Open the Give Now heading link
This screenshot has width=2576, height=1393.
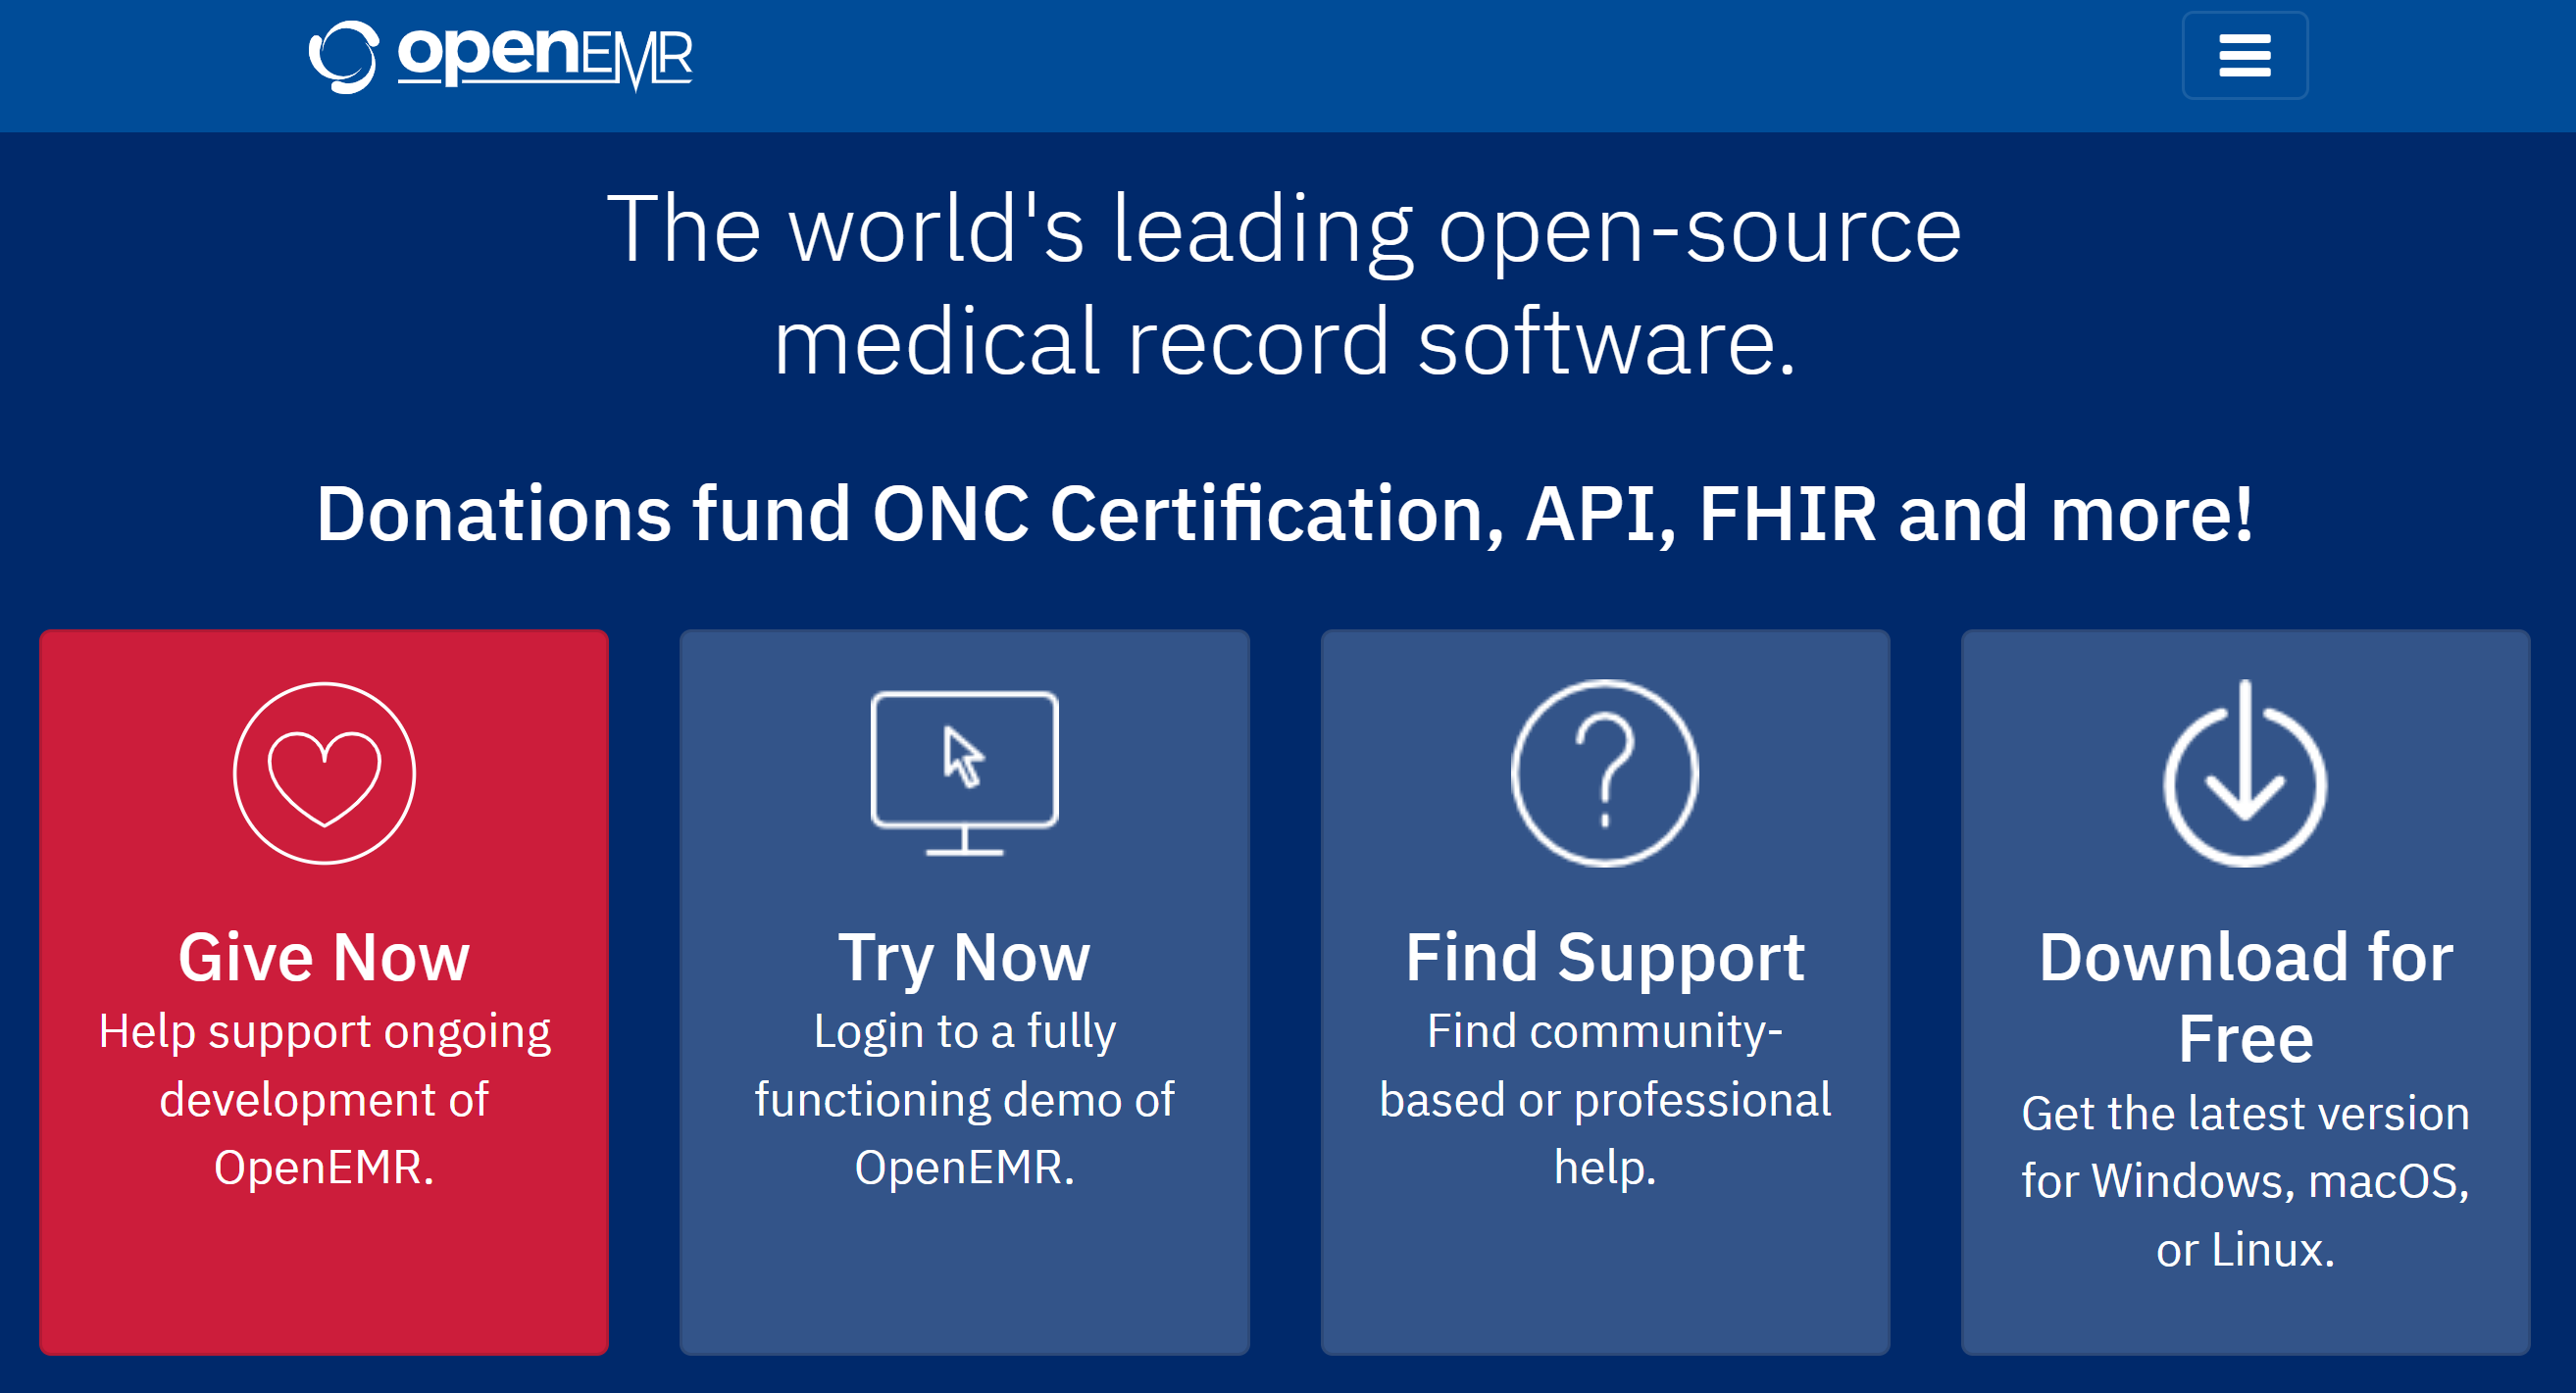coord(324,957)
